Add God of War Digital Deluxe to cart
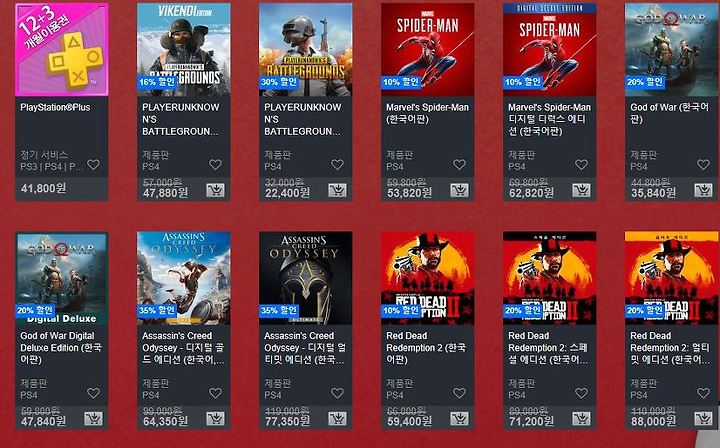720x448 pixels. [94, 419]
